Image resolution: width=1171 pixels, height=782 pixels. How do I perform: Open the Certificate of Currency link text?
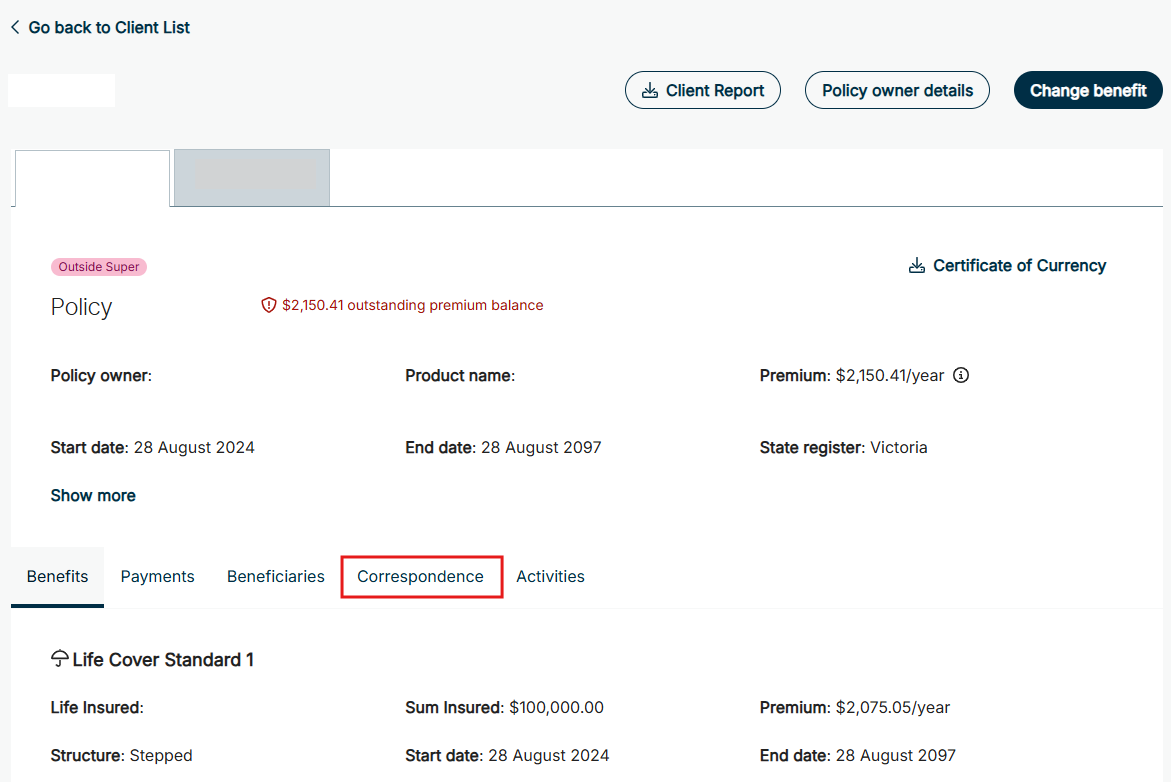(x=1019, y=266)
